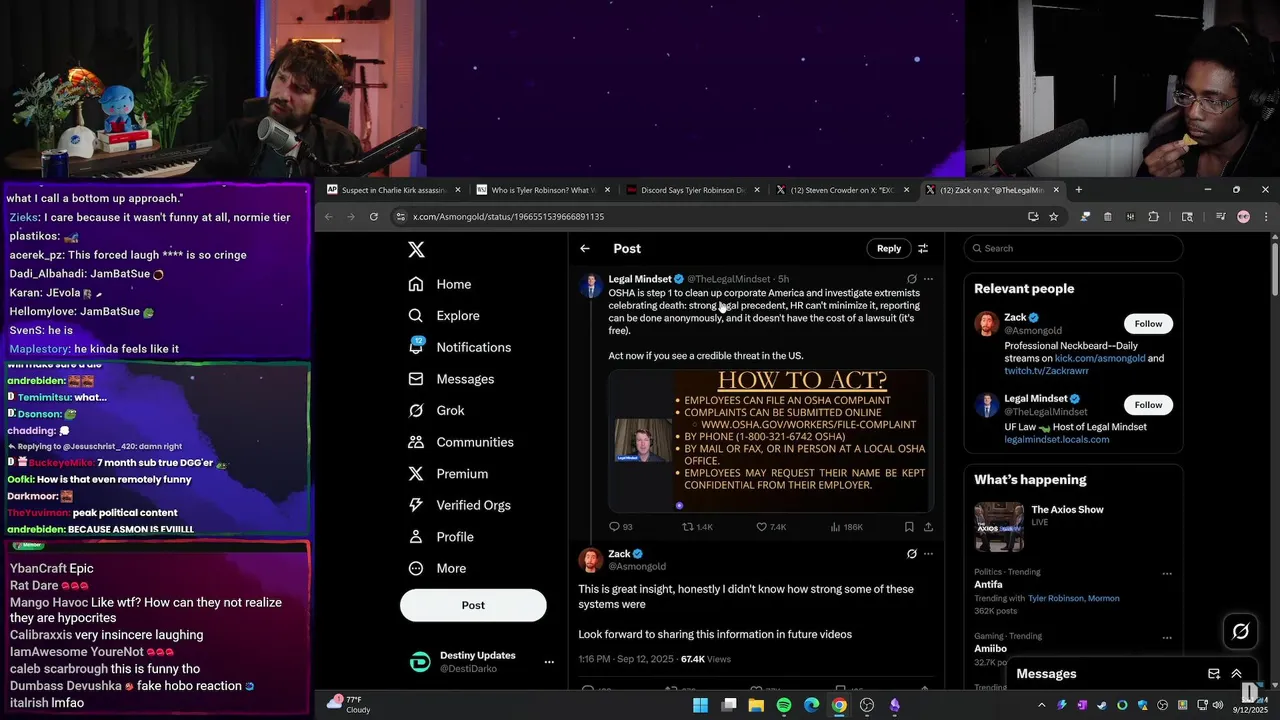This screenshot has width=1280, height=720.
Task: Compose new message in Messages drawer
Action: coord(1213,674)
